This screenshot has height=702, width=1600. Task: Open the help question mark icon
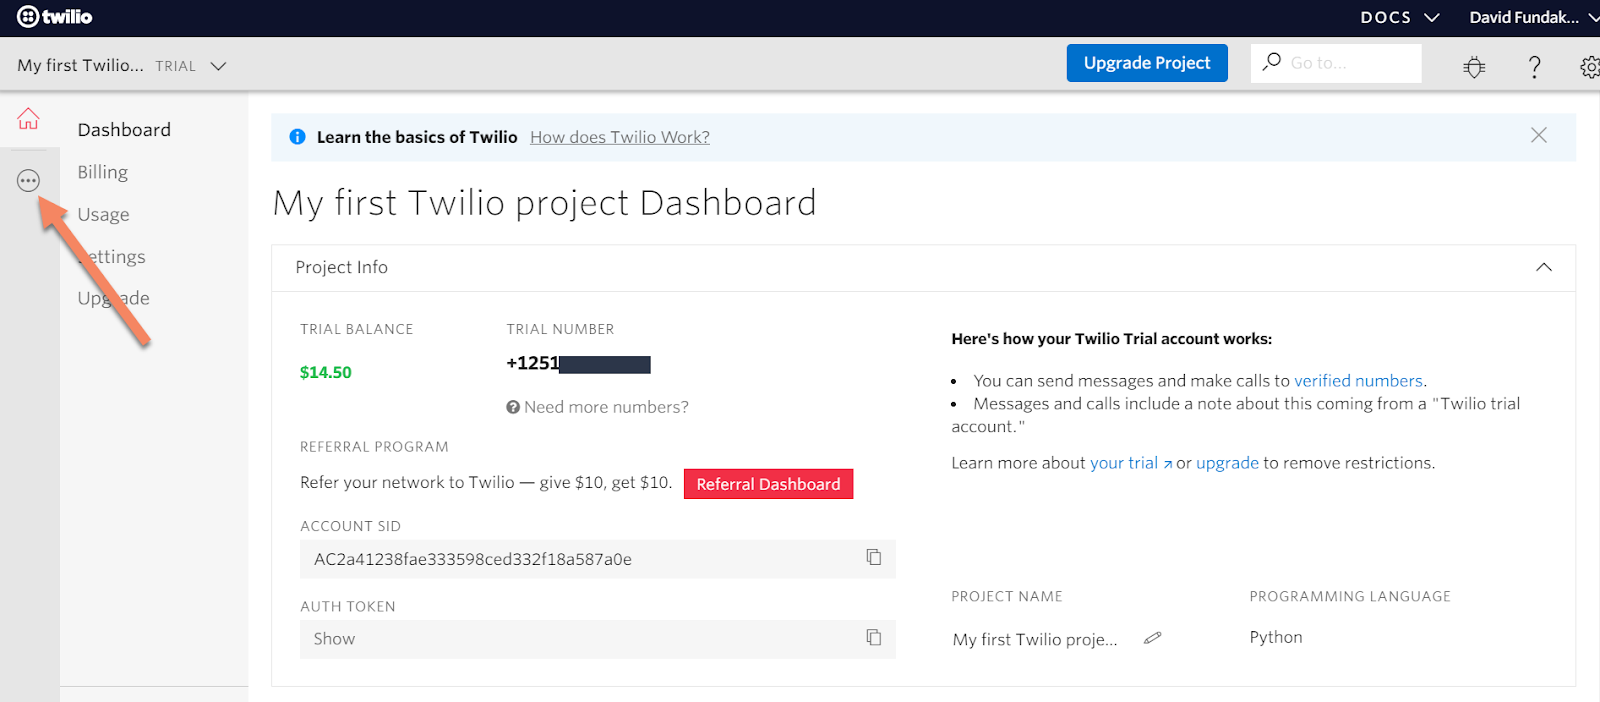click(1534, 67)
